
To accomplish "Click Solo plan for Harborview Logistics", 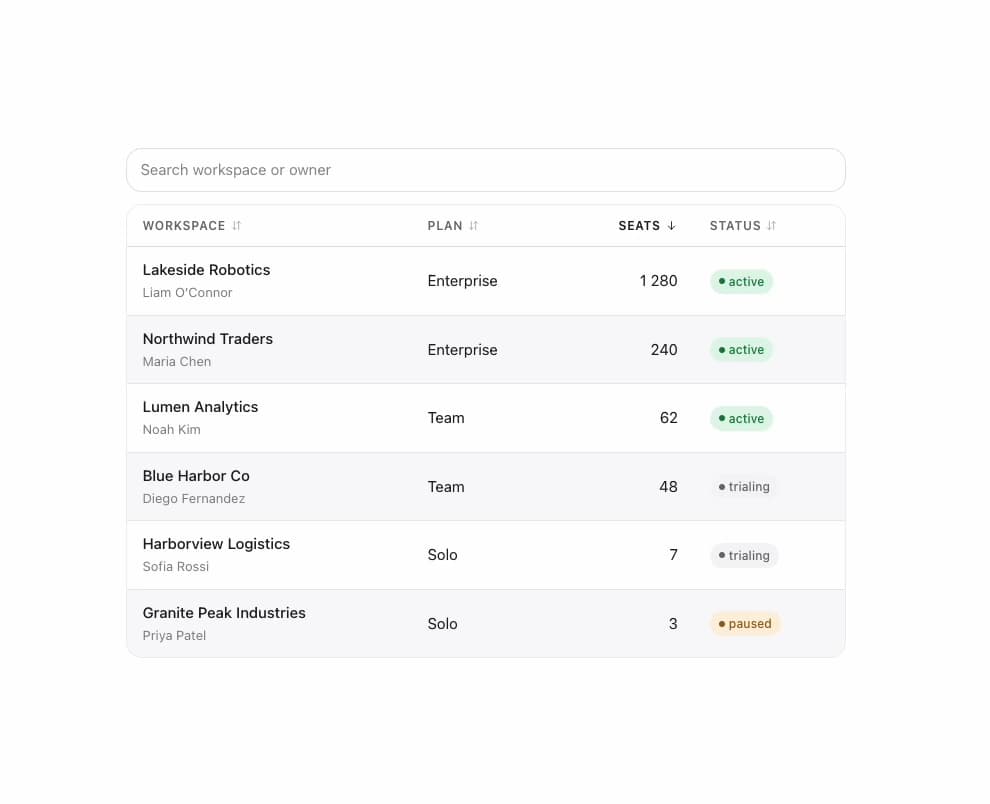I will [442, 555].
